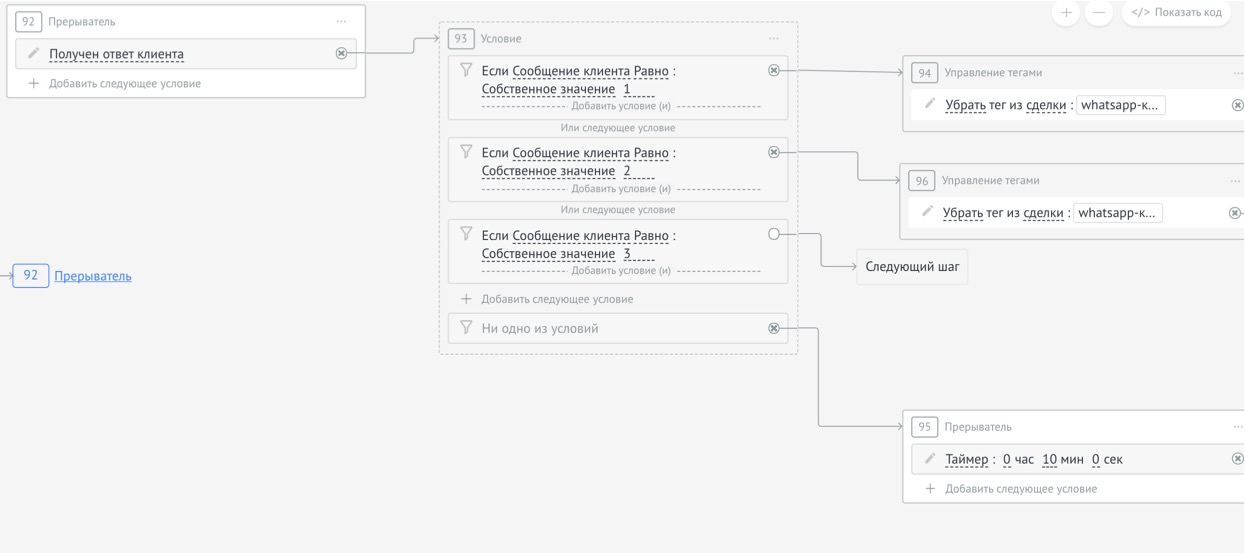
Task: Click Показать код button
Action: (1176, 12)
